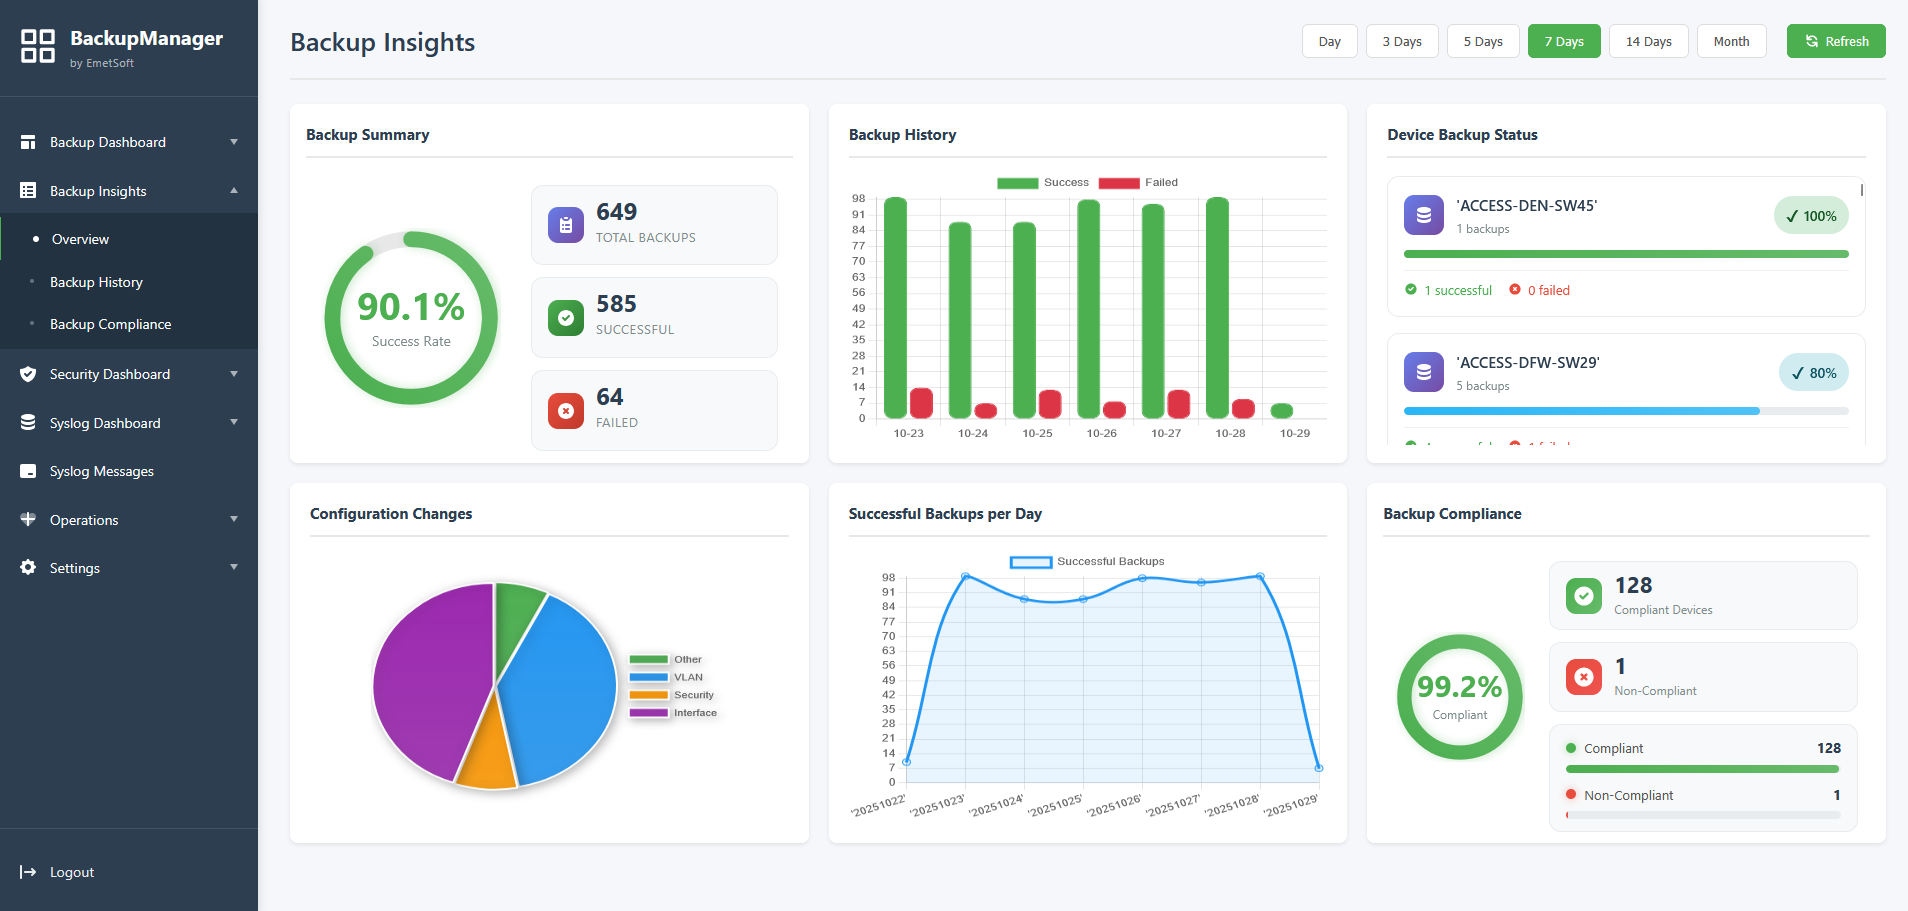Screen dimensions: 1908x911
Task: Select the Syslog Messages icon
Action: pyautogui.click(x=28, y=470)
